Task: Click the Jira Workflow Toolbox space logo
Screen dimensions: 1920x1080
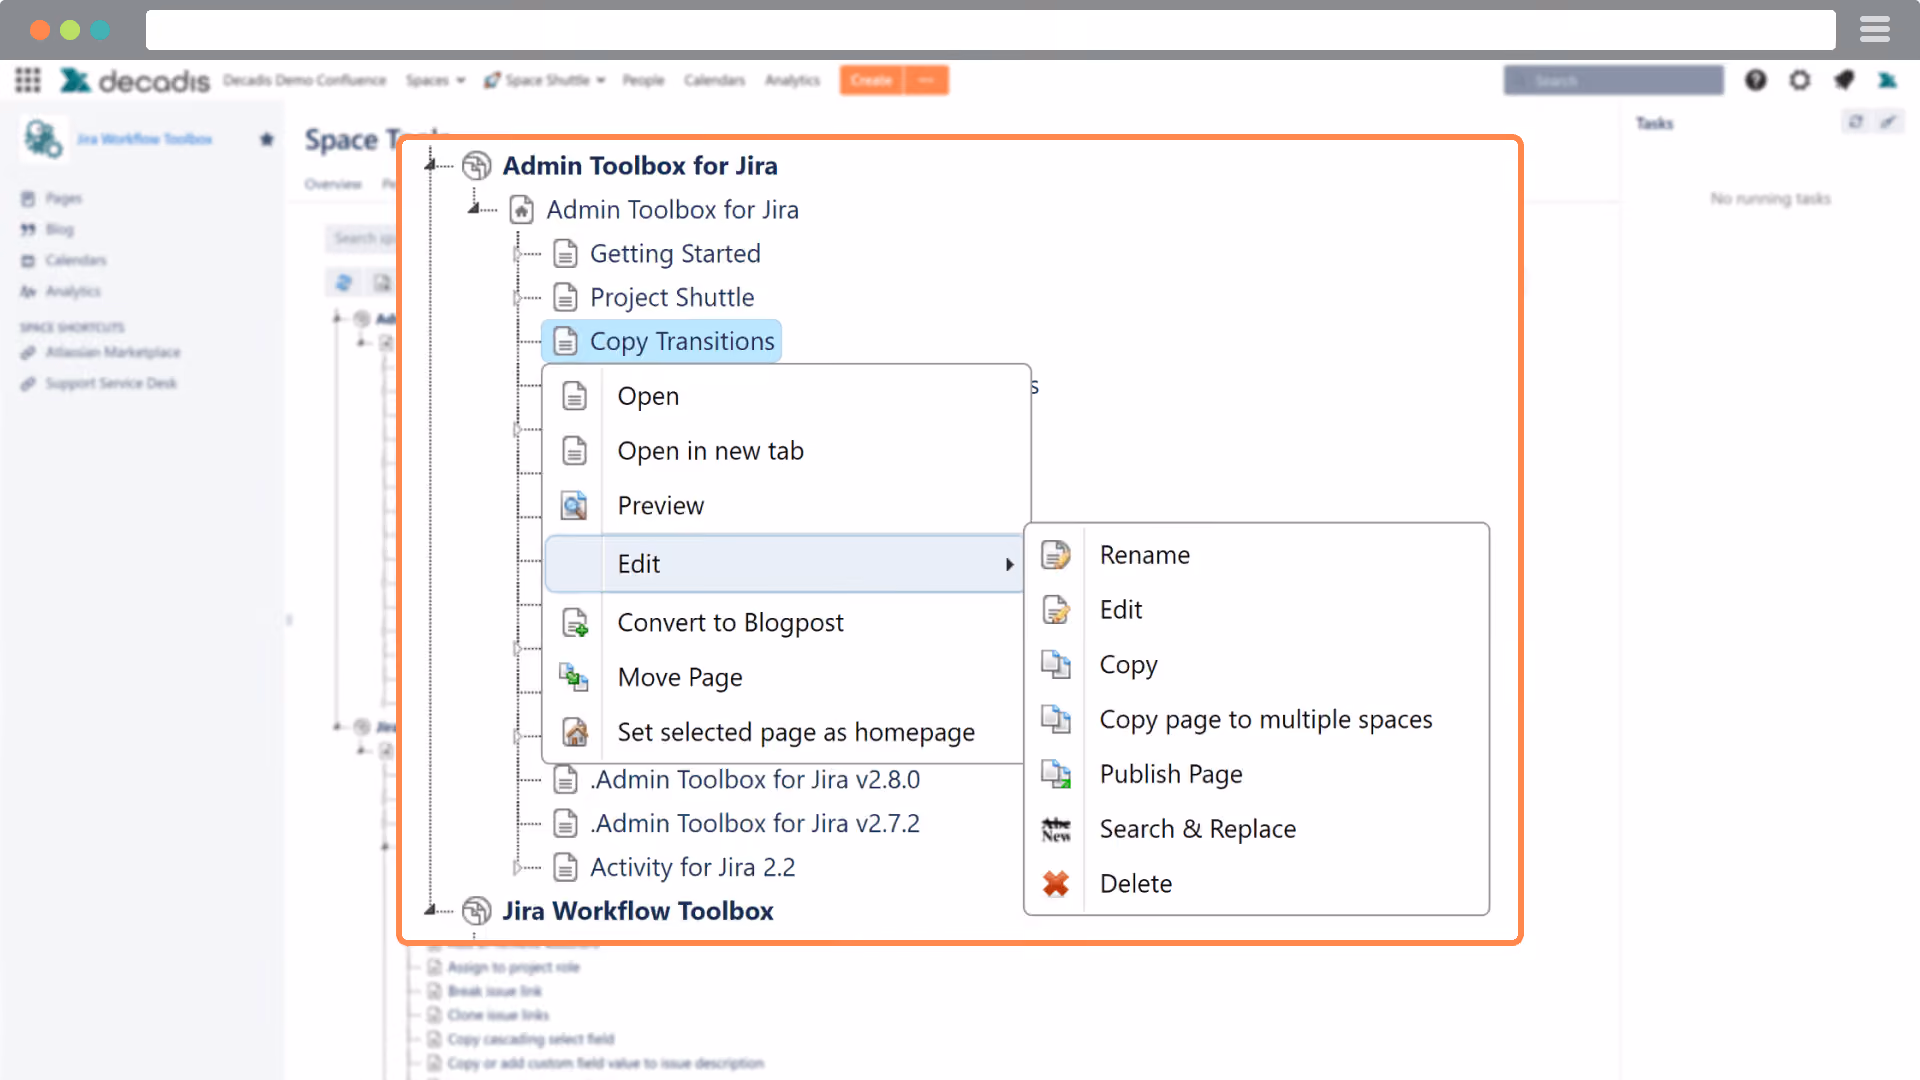Action: pyautogui.click(x=43, y=139)
